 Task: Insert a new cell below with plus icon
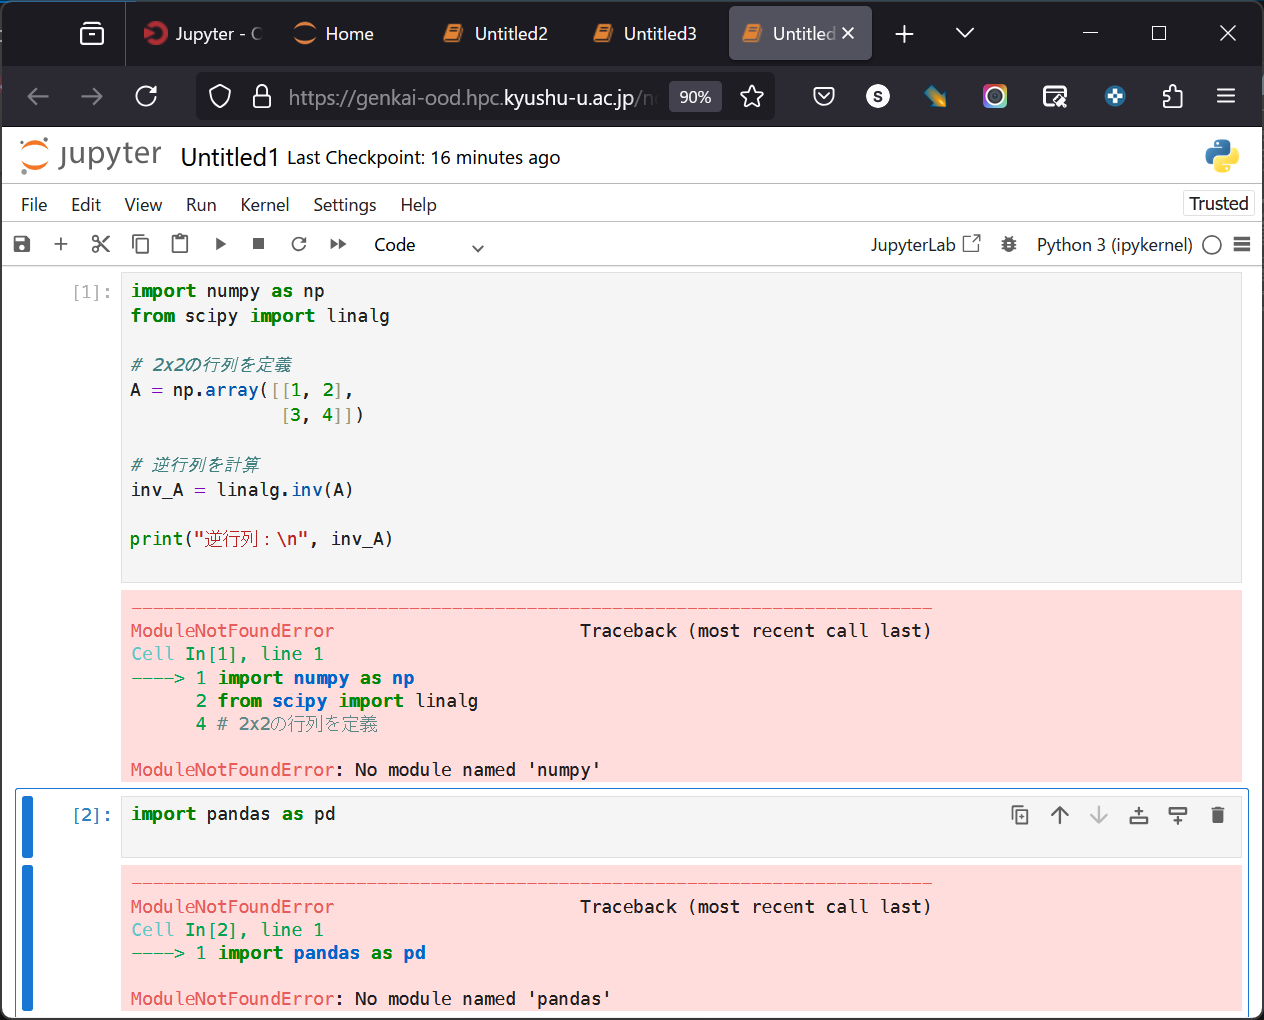61,244
